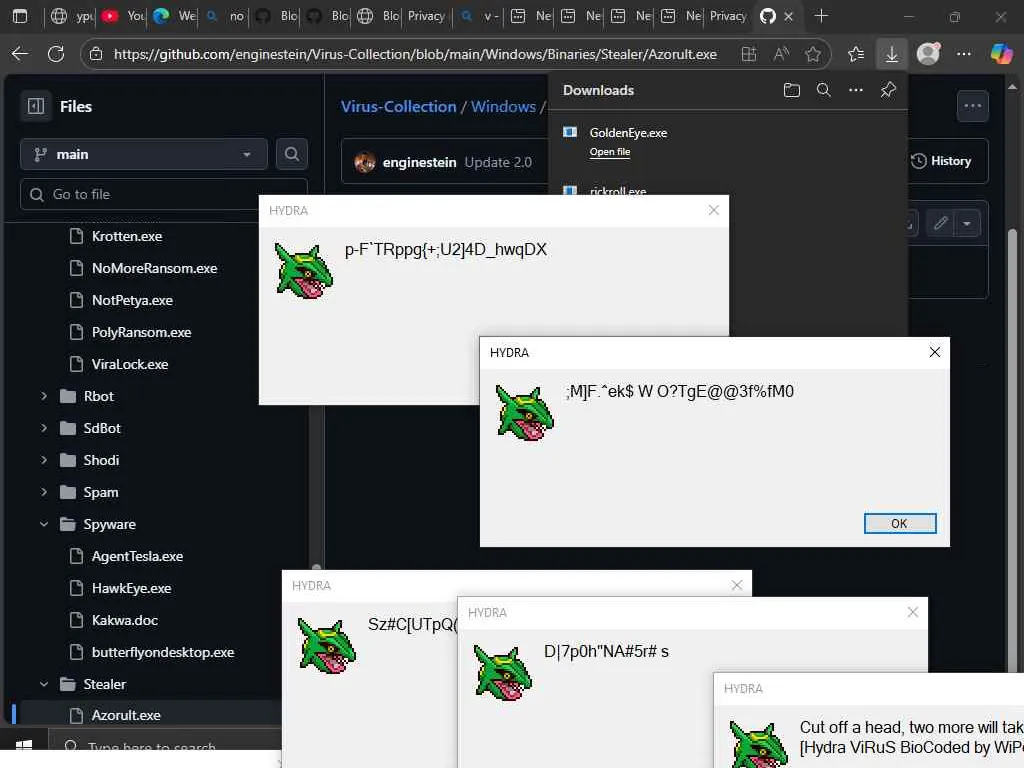This screenshot has height=768, width=1024.
Task: Select NoMoreRansom.exe in the file tree
Action: pyautogui.click(x=154, y=268)
